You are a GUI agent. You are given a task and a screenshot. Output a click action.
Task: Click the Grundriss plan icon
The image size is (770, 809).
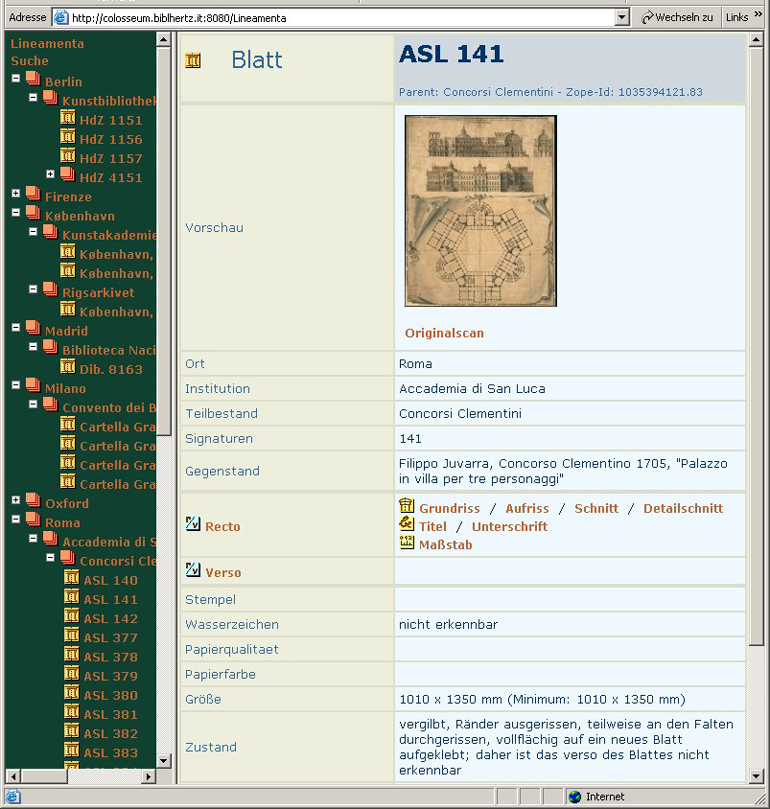tap(406, 507)
